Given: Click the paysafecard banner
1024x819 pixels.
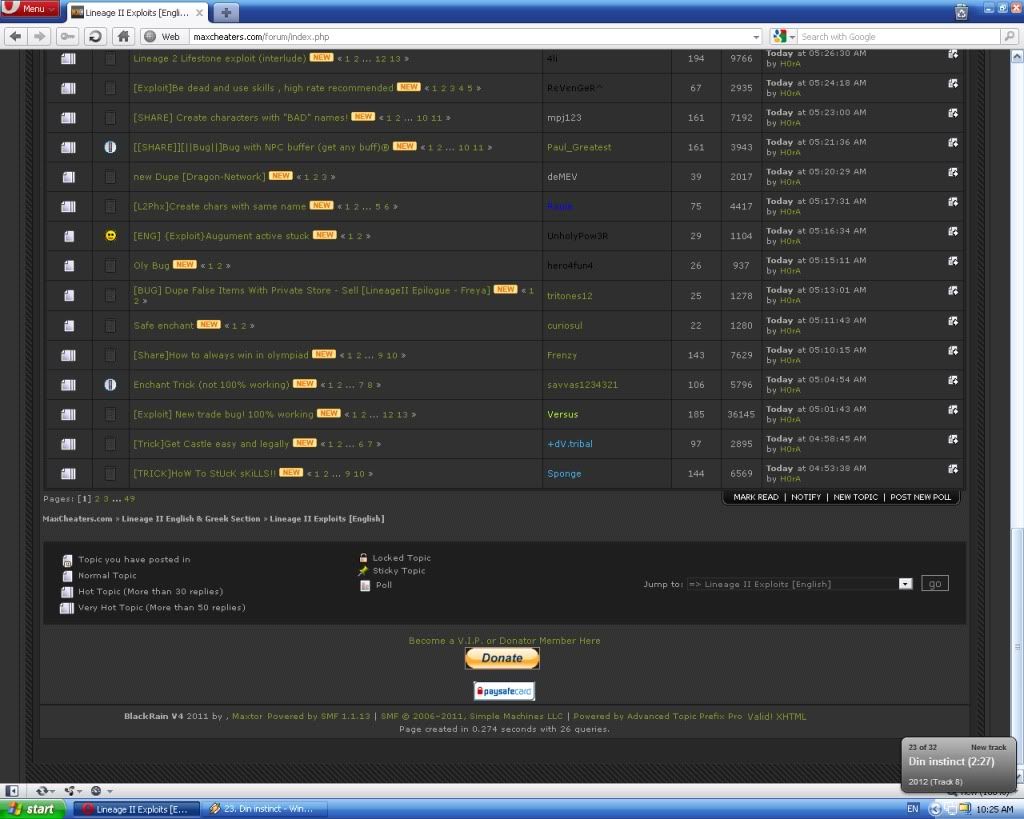Looking at the screenshot, I should tap(504, 691).
